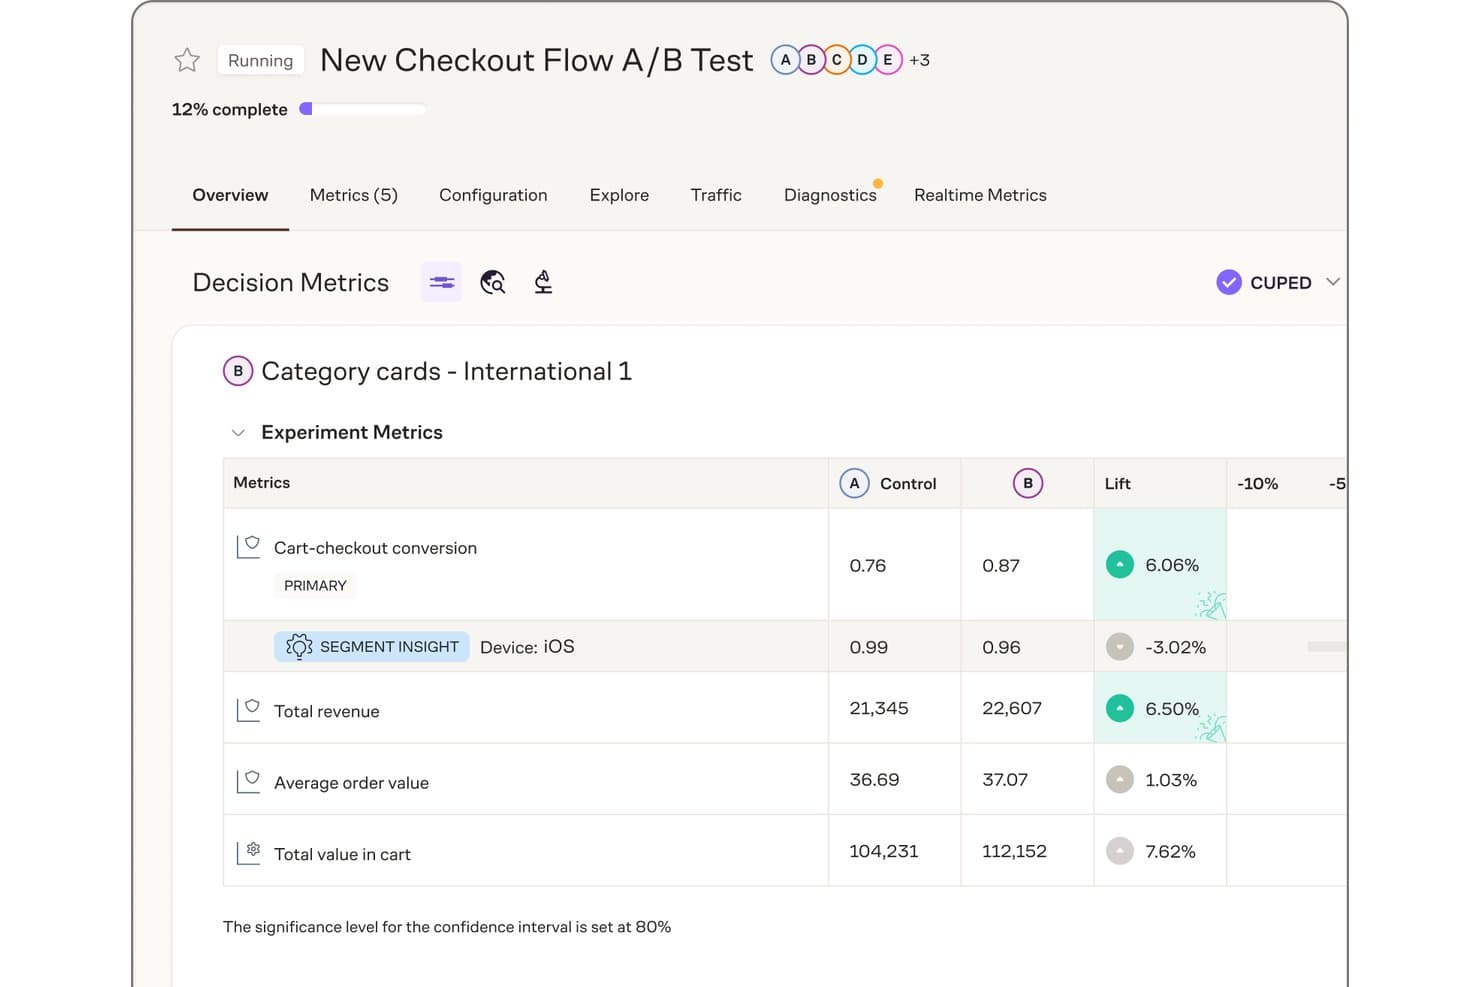Go to the Configuration tab
This screenshot has height=987, width=1480.
(x=493, y=195)
